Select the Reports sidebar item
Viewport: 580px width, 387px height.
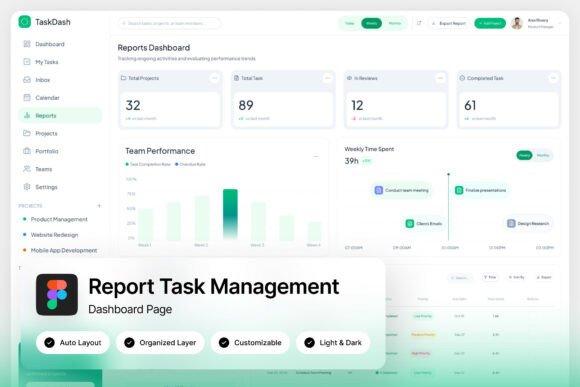tap(60, 115)
